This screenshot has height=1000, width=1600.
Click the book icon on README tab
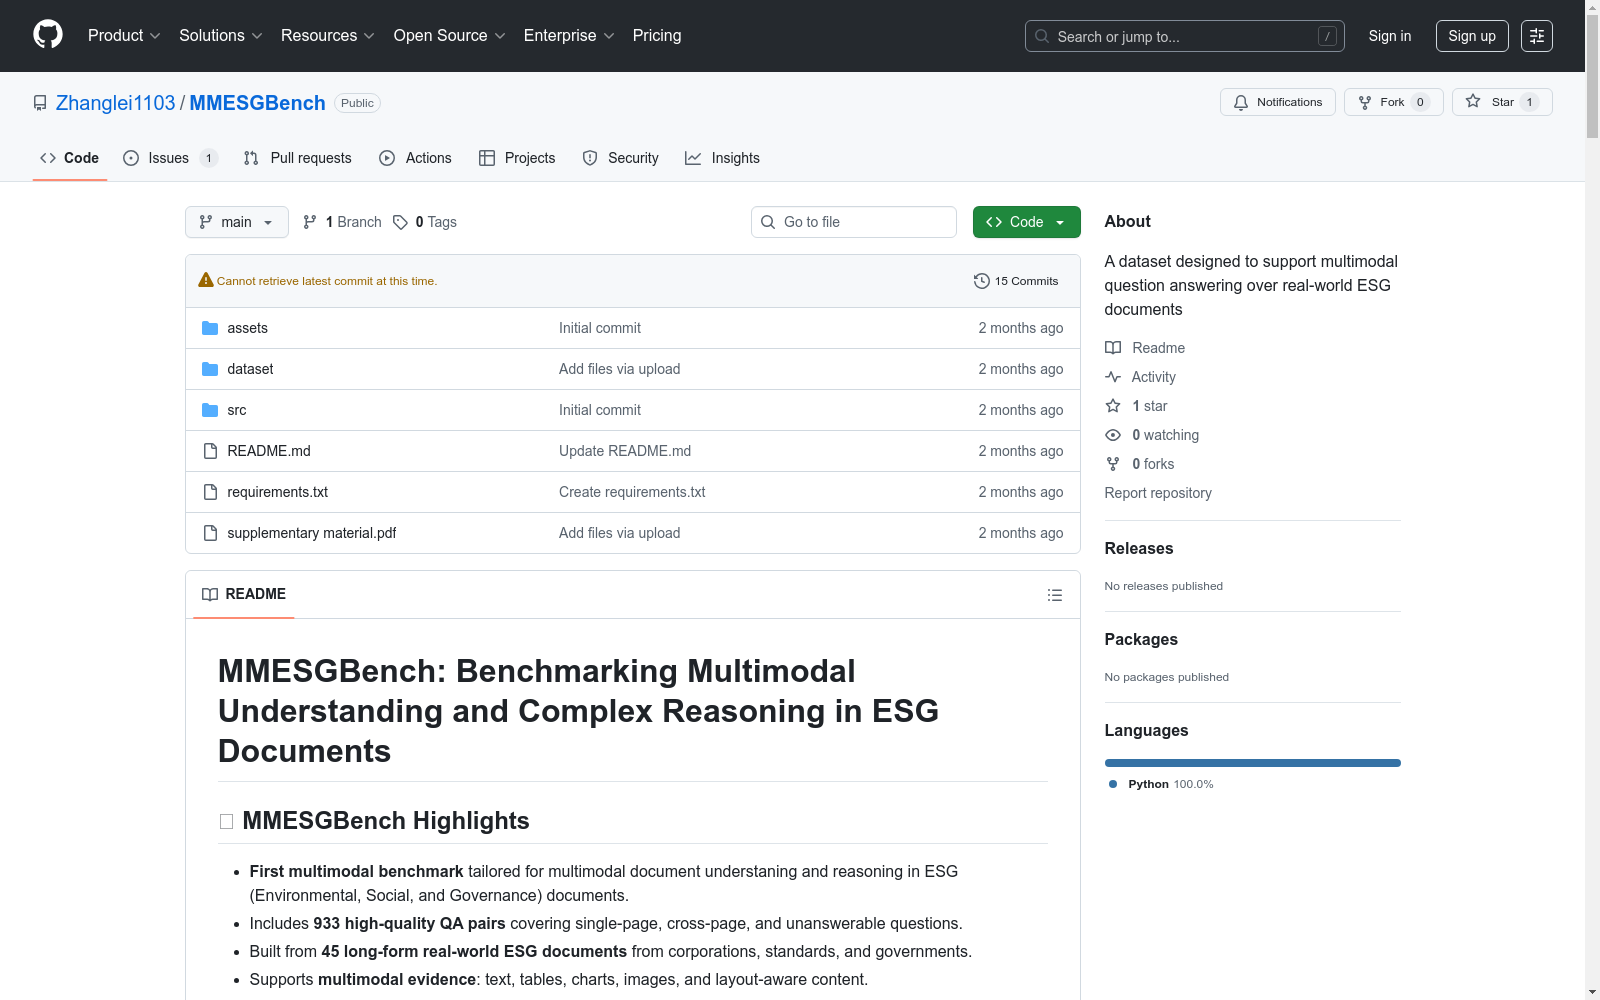click(210, 594)
